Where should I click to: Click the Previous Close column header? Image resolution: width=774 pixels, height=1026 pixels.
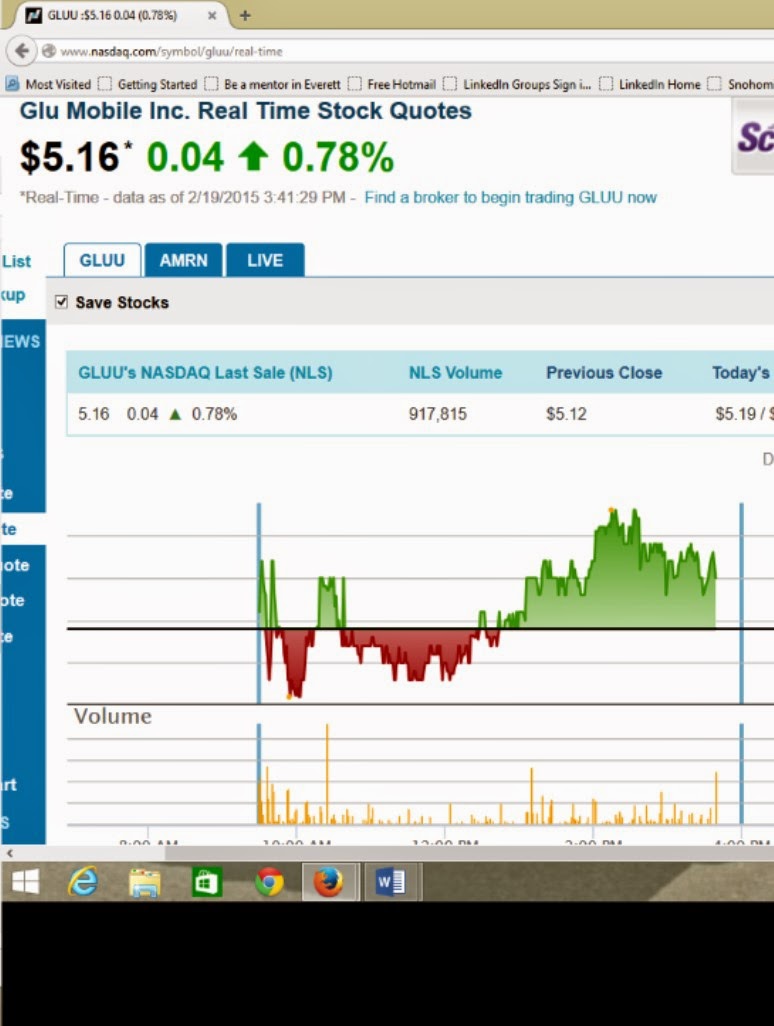pyautogui.click(x=604, y=373)
